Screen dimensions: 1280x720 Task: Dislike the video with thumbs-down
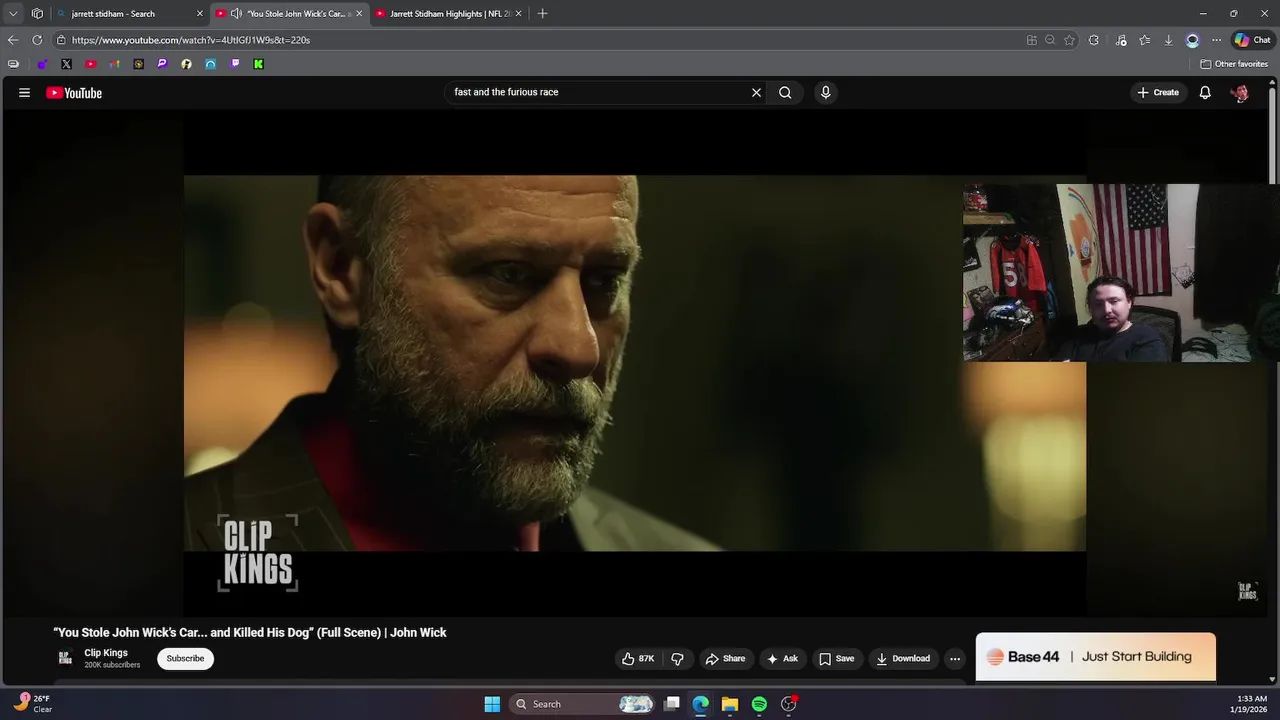coord(677,658)
